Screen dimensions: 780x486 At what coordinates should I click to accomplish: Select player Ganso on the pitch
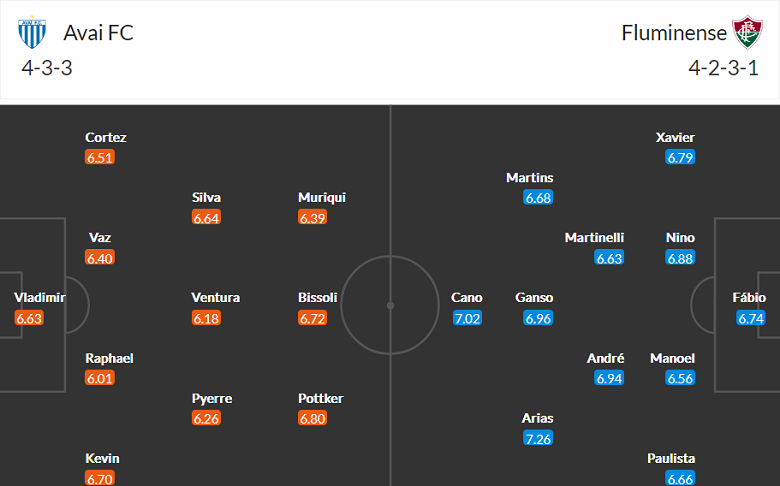pos(534,298)
